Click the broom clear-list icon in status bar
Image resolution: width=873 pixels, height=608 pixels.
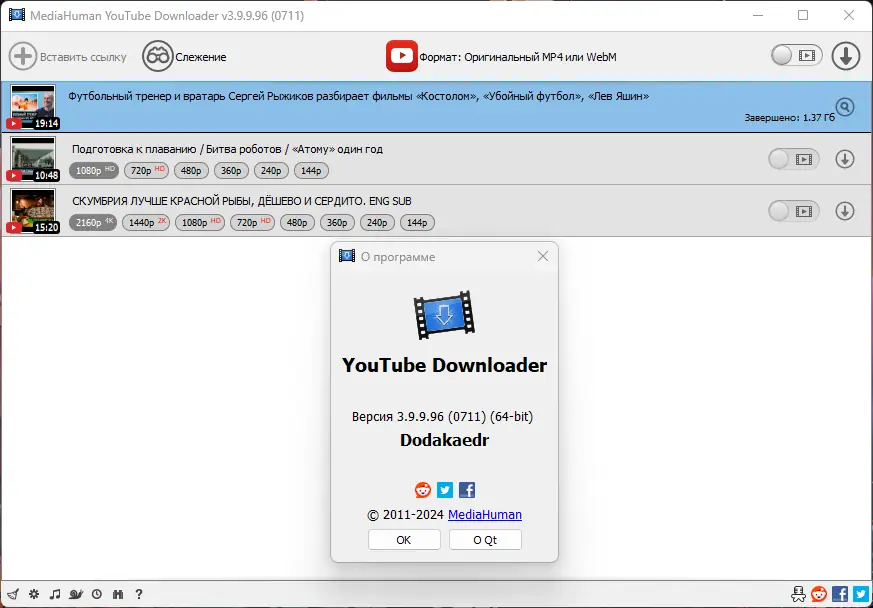13,594
